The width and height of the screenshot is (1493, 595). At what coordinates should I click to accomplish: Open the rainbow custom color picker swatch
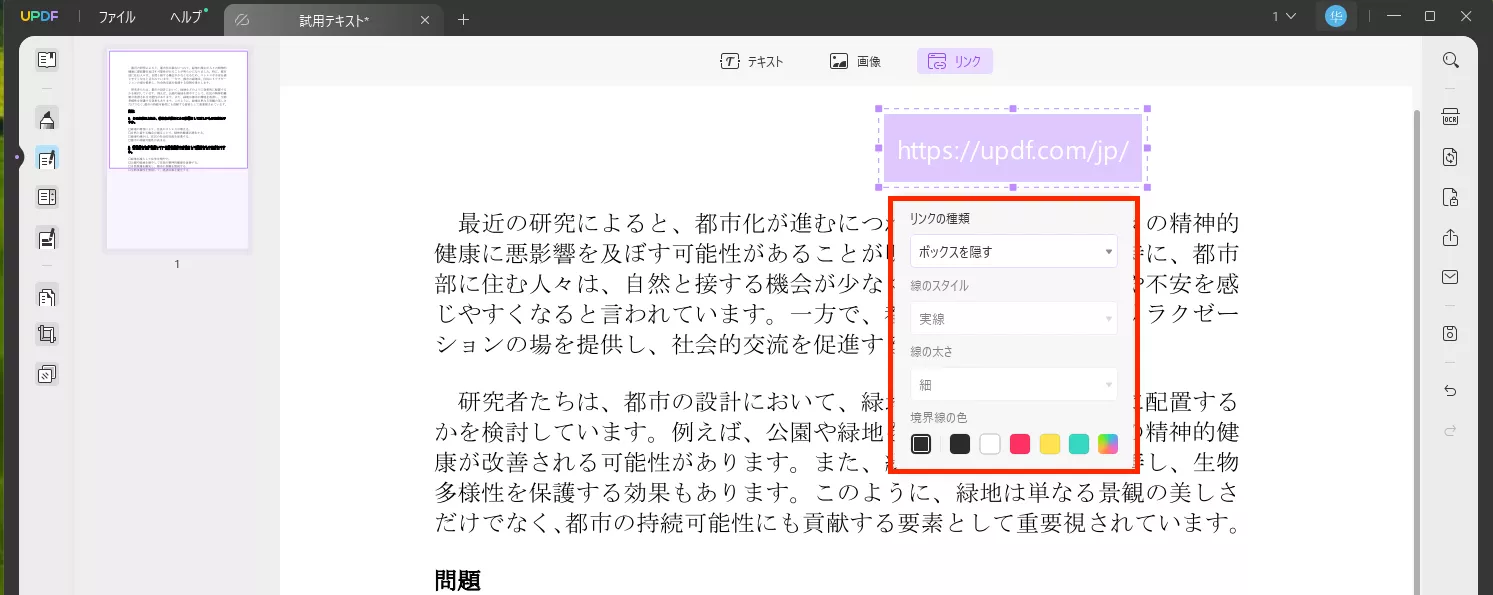(x=1108, y=444)
